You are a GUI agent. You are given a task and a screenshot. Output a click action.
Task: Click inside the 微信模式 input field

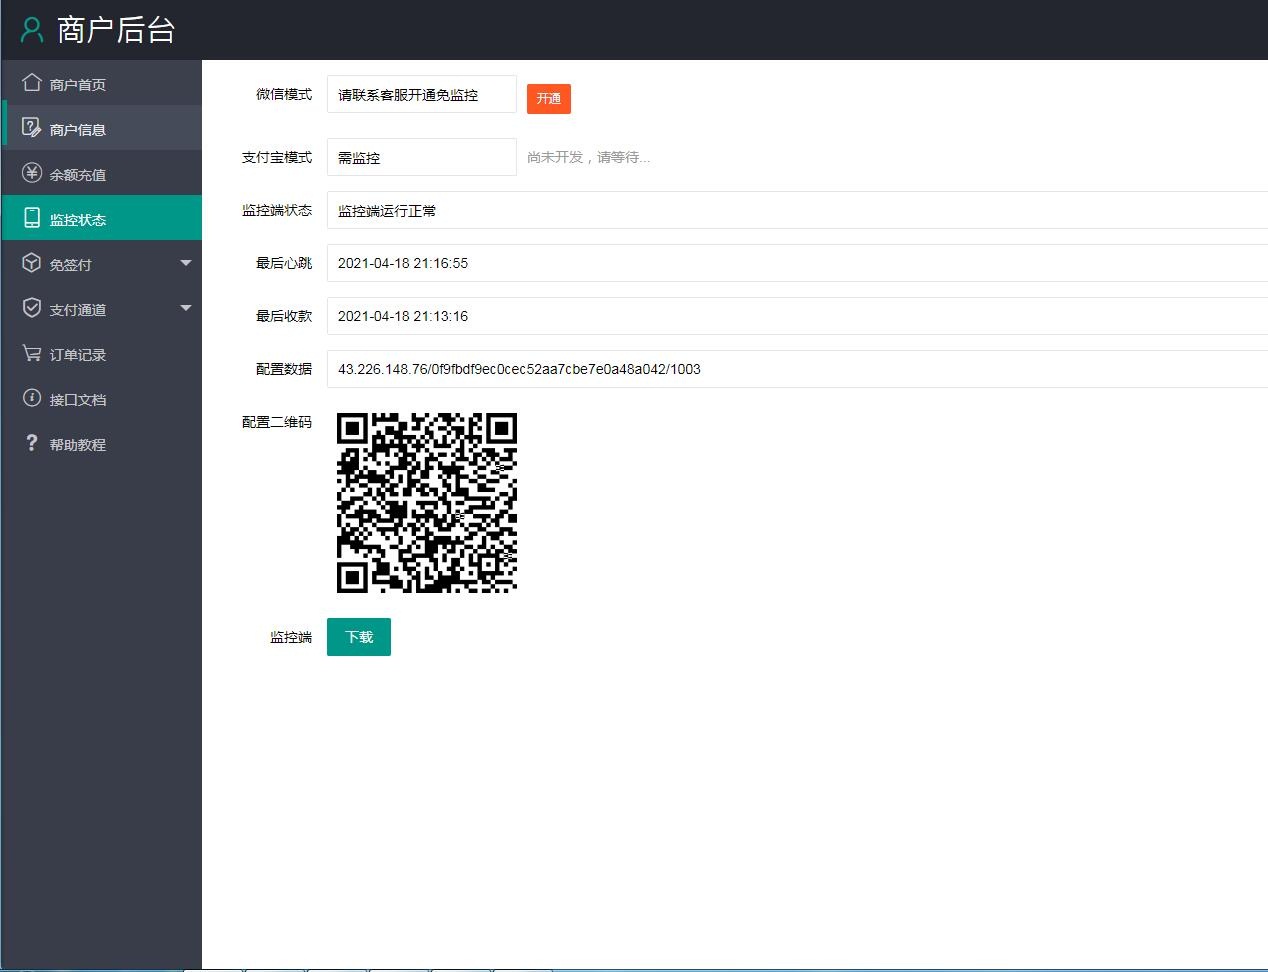tap(421, 94)
